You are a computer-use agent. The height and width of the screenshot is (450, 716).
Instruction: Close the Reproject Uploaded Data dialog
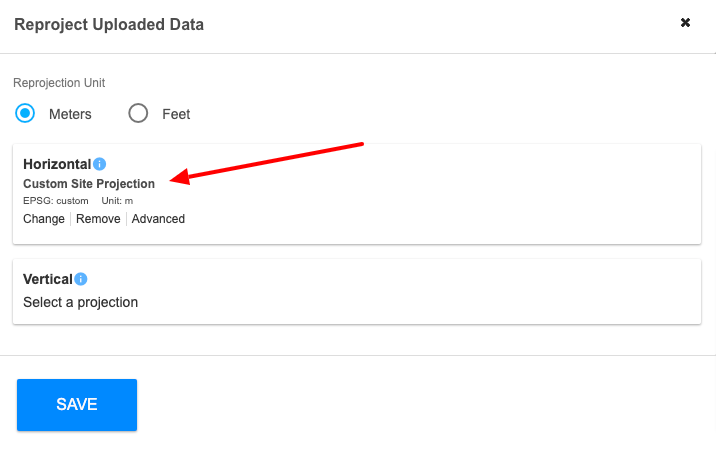click(685, 22)
